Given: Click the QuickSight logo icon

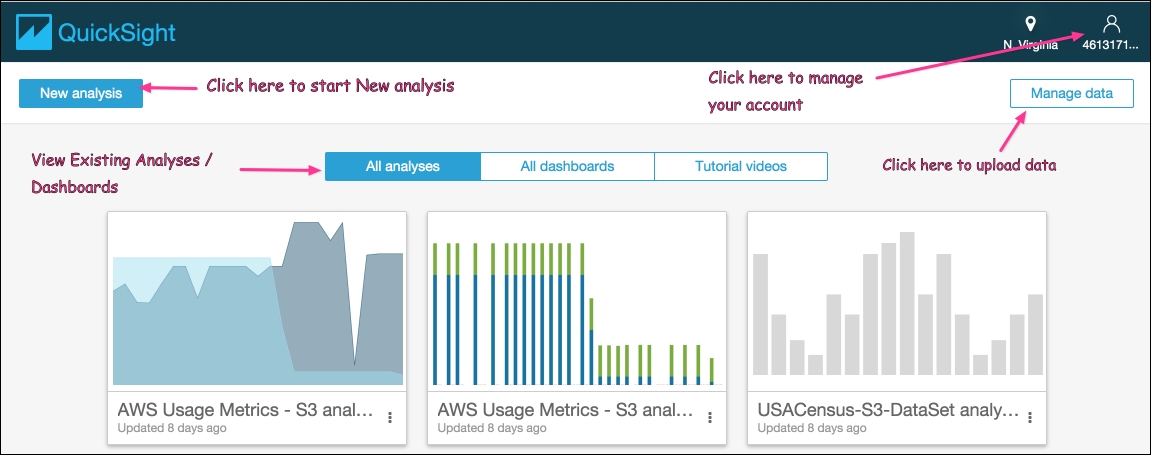Looking at the screenshot, I should pyautogui.click(x=34, y=32).
